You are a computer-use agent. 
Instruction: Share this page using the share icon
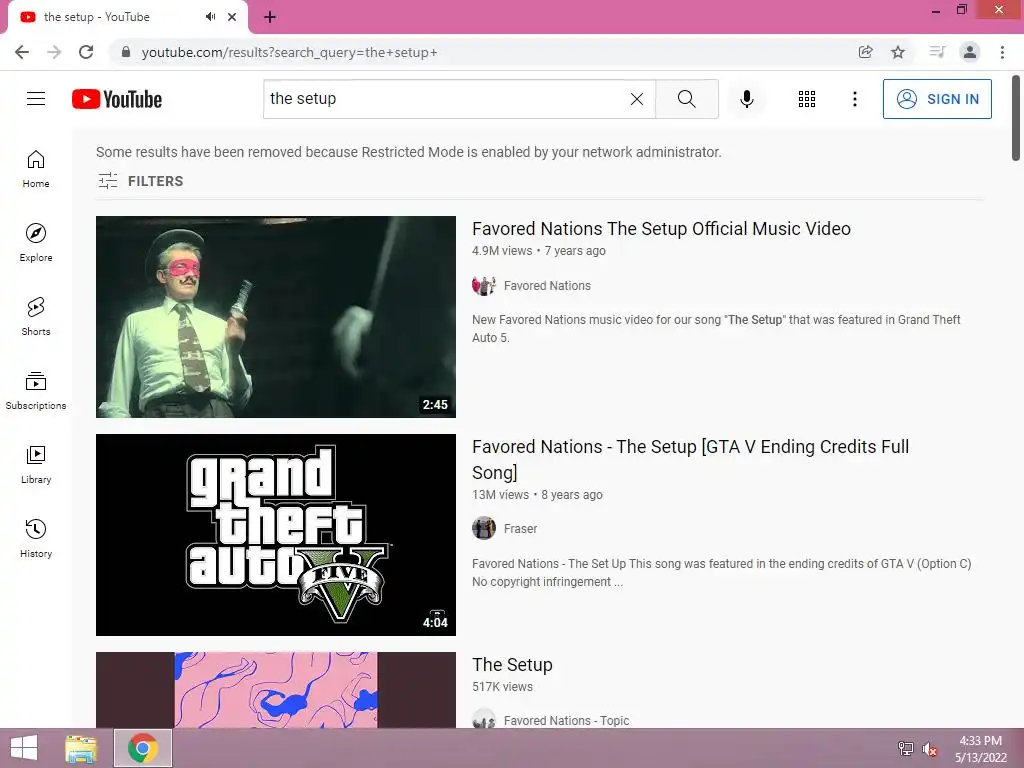pyautogui.click(x=865, y=52)
